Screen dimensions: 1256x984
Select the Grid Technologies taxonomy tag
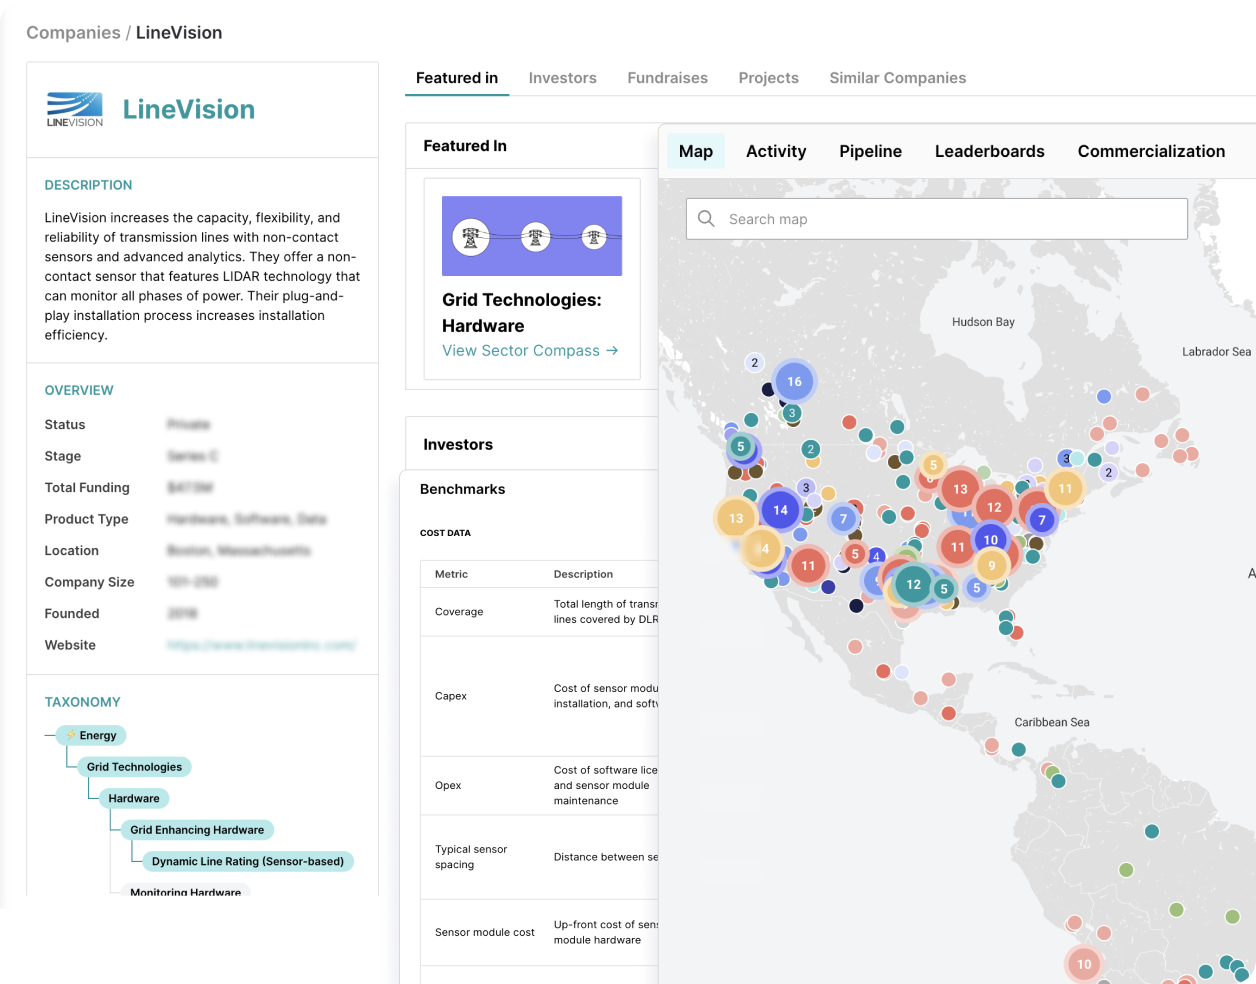coord(134,767)
